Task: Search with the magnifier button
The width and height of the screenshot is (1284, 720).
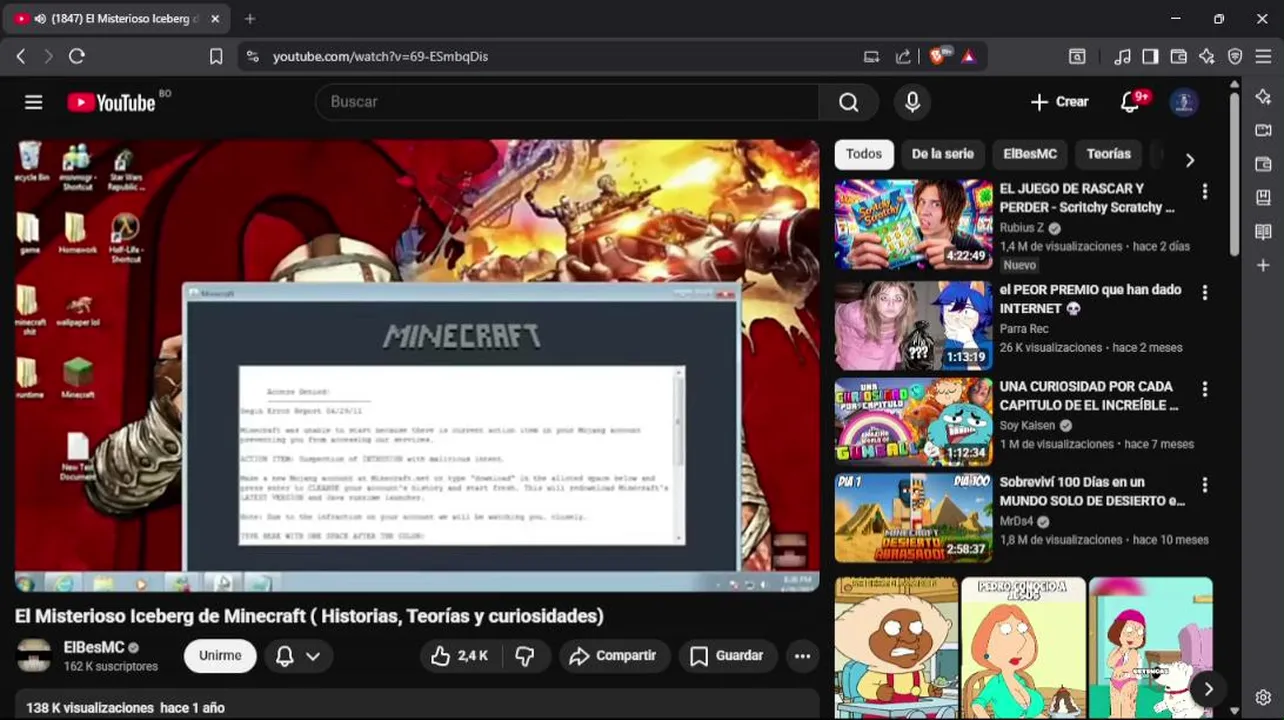Action: tap(848, 102)
